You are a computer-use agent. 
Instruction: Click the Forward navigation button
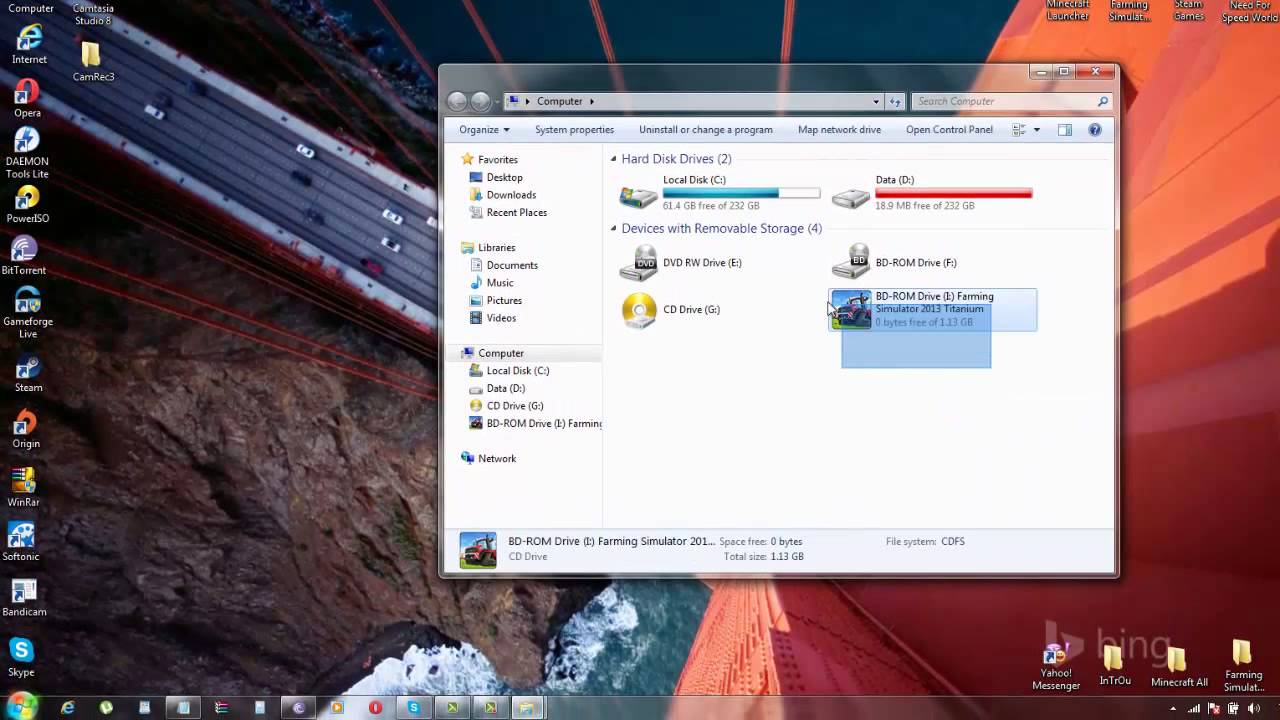(x=481, y=101)
